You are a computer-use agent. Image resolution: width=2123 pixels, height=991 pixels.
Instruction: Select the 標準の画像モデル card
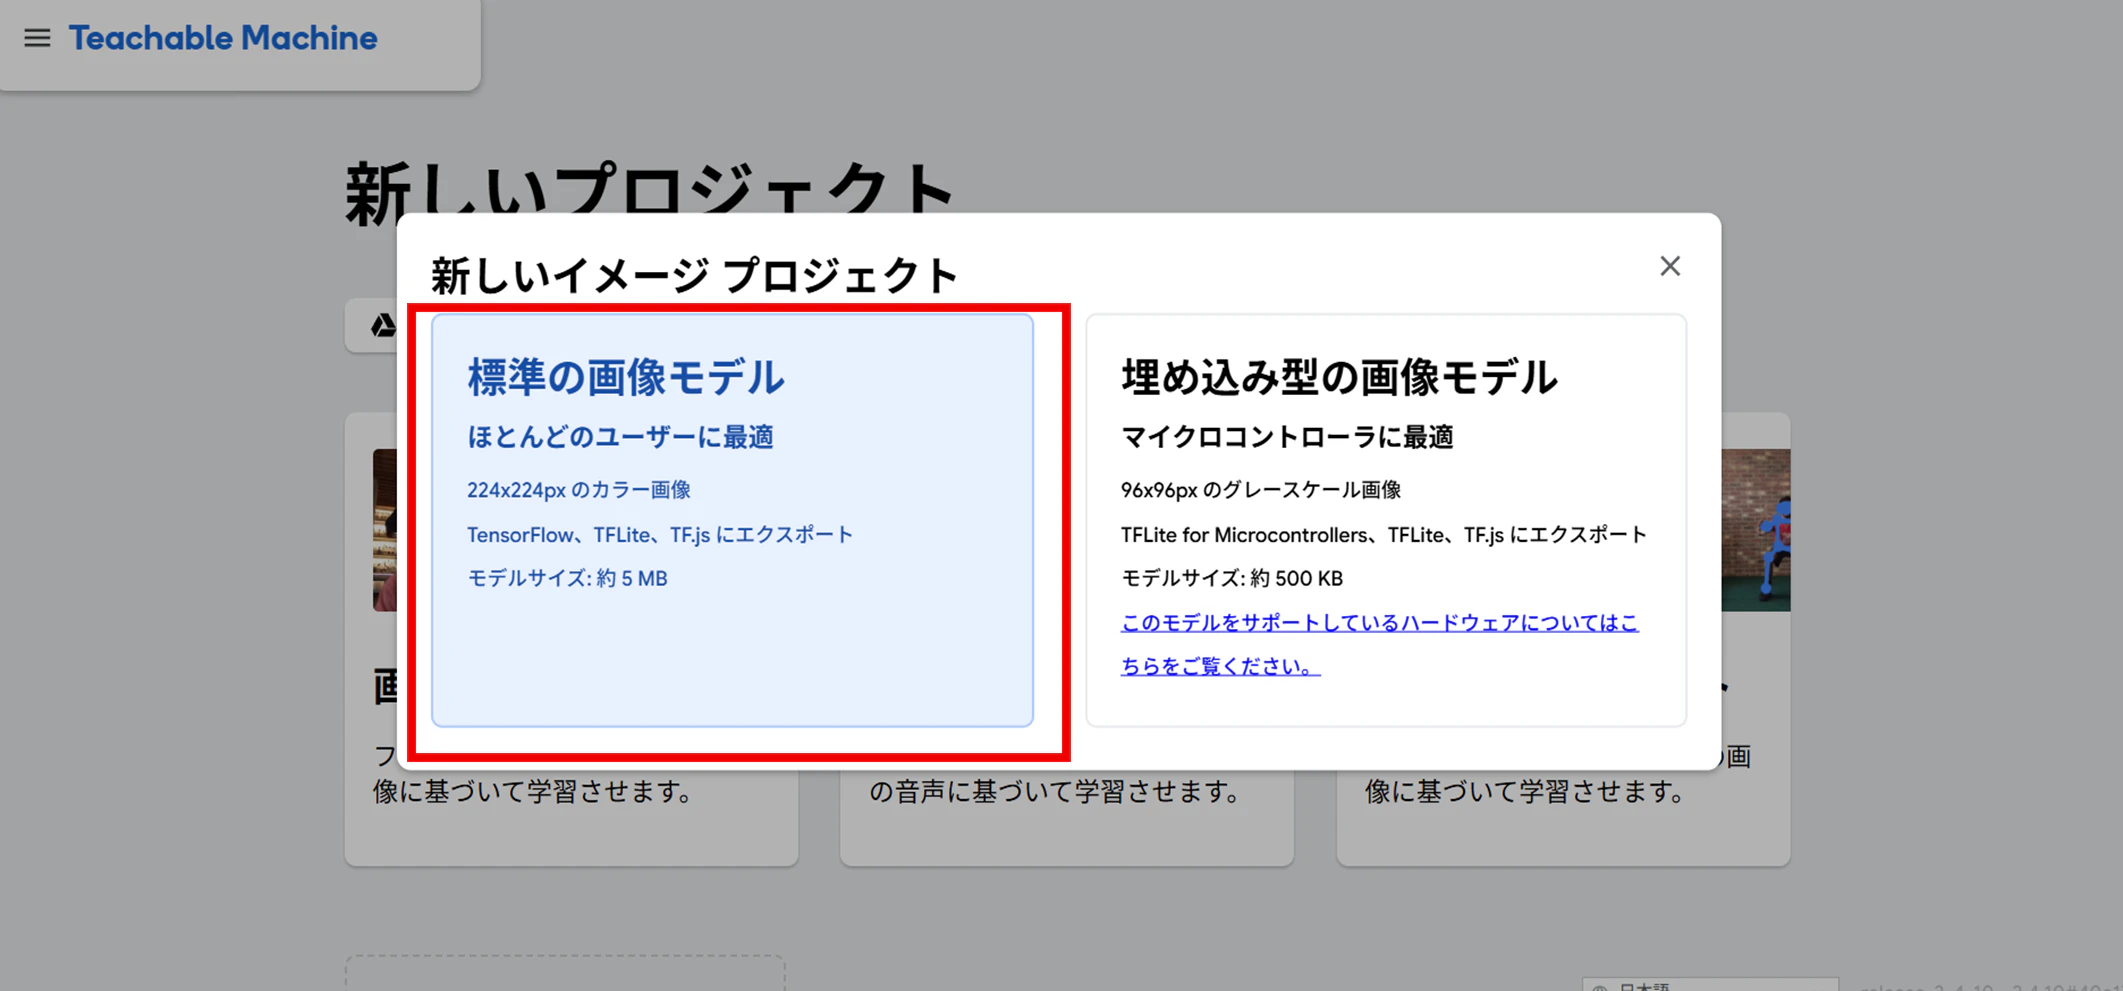(x=732, y=520)
